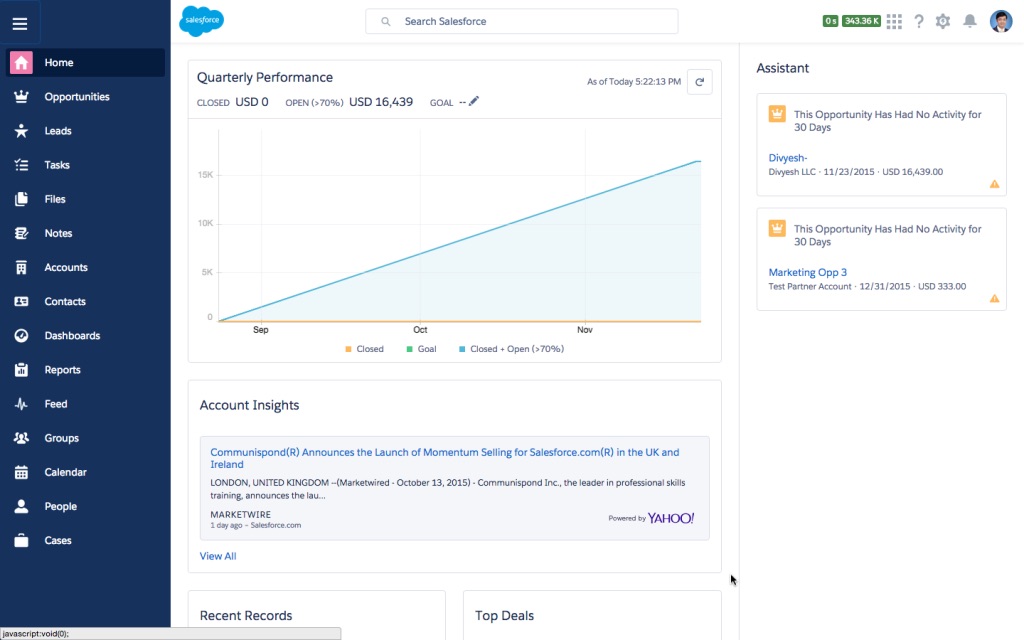Open the Divyesh- opportunity link

[x=788, y=158]
